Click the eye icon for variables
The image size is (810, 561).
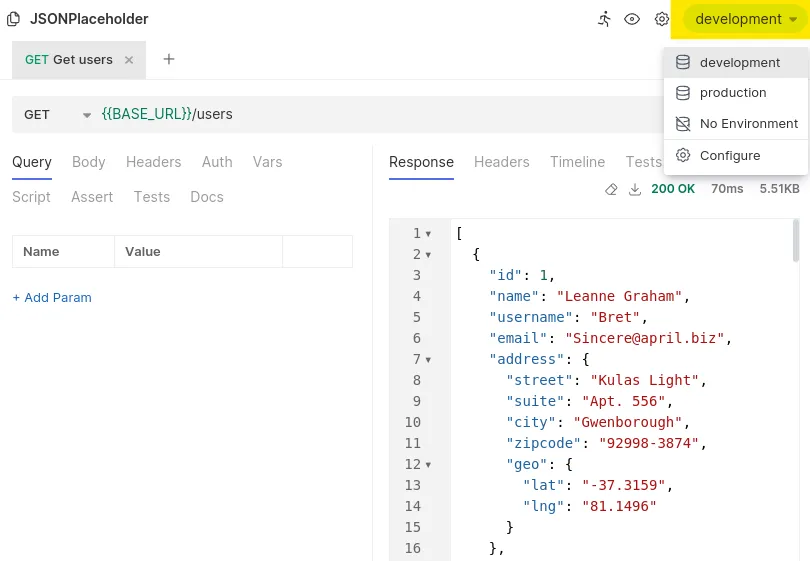[x=632, y=19]
